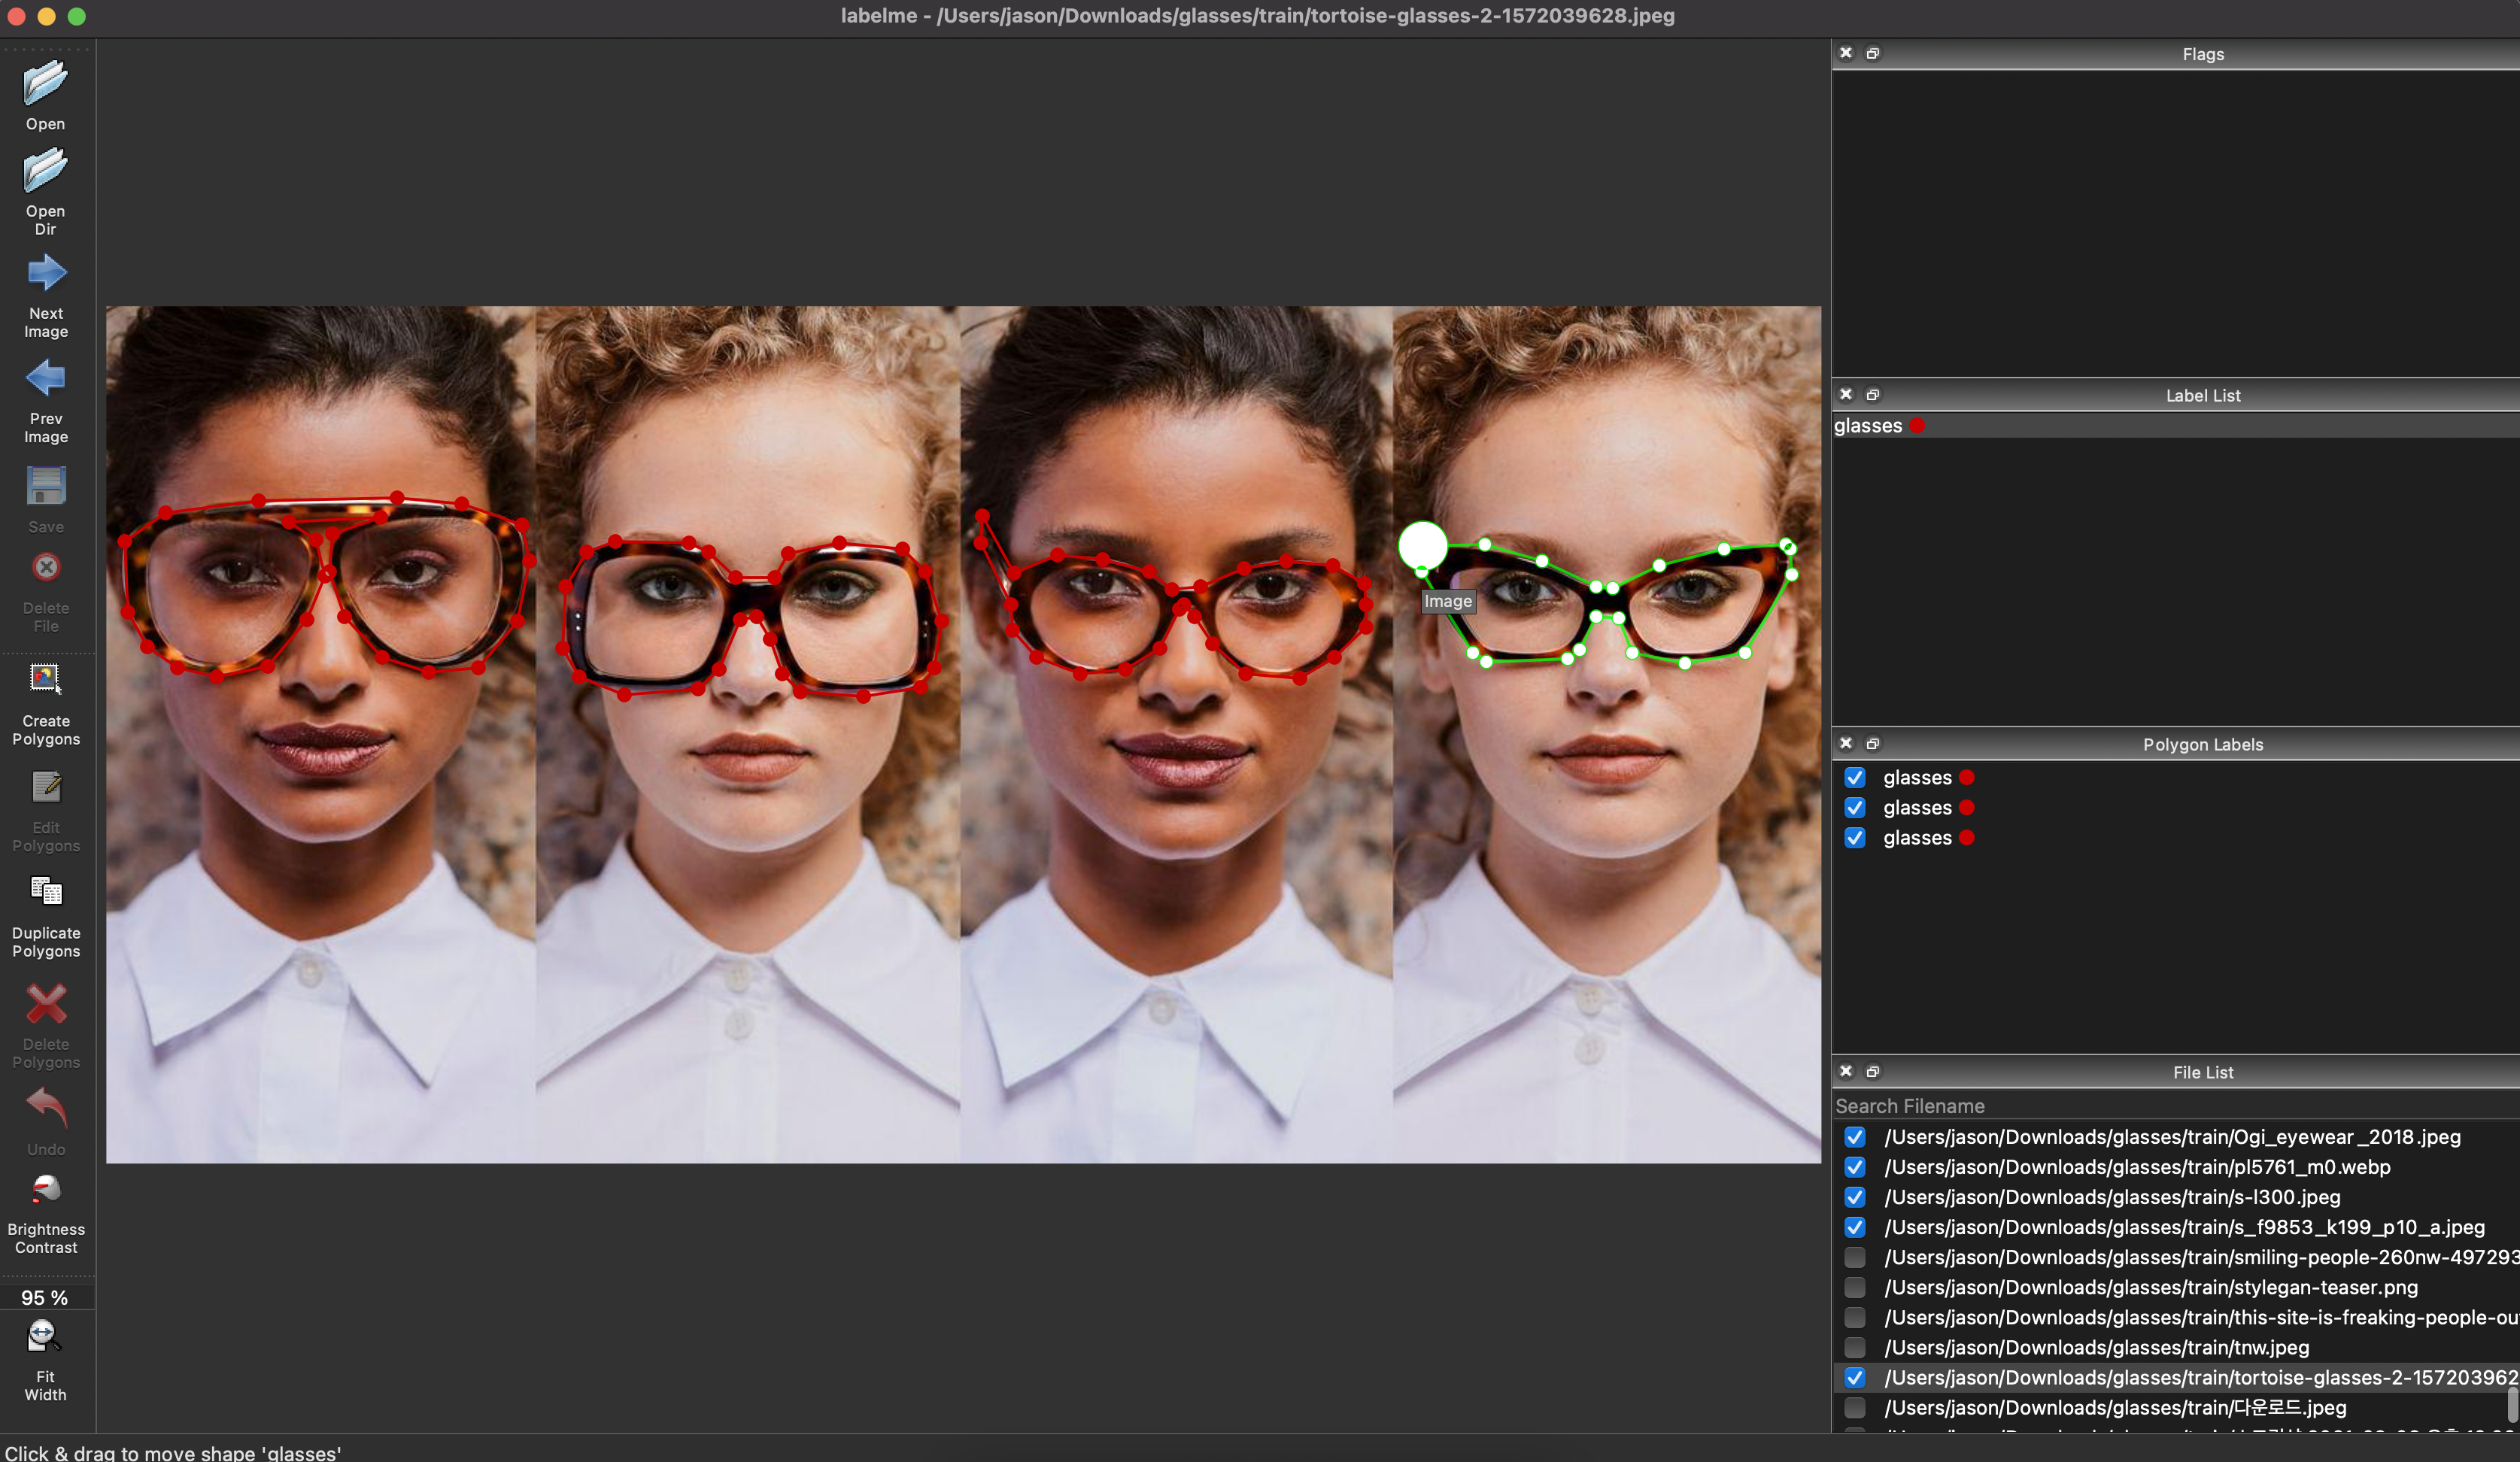Go to Prev Image arrow
Screen dimensions: 2520x1462
46,379
